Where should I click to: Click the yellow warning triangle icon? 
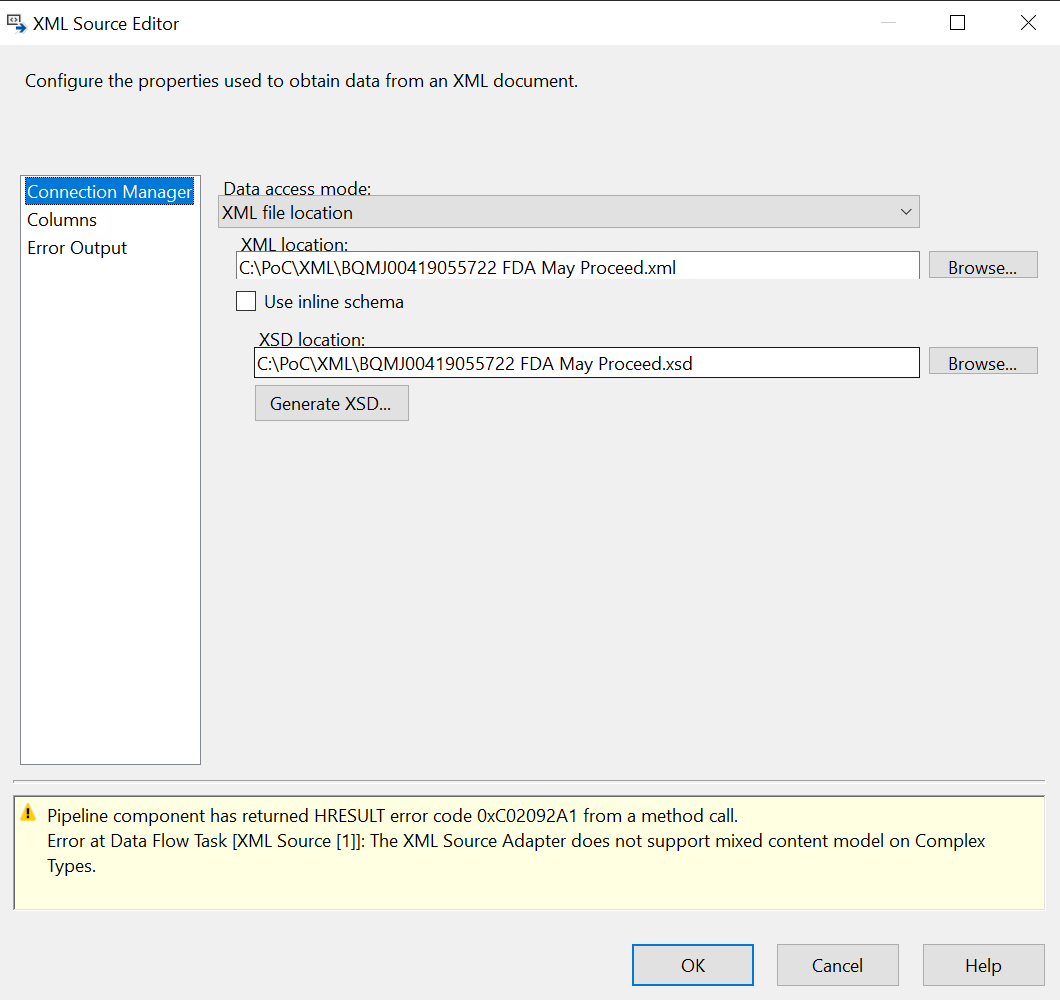click(x=29, y=813)
